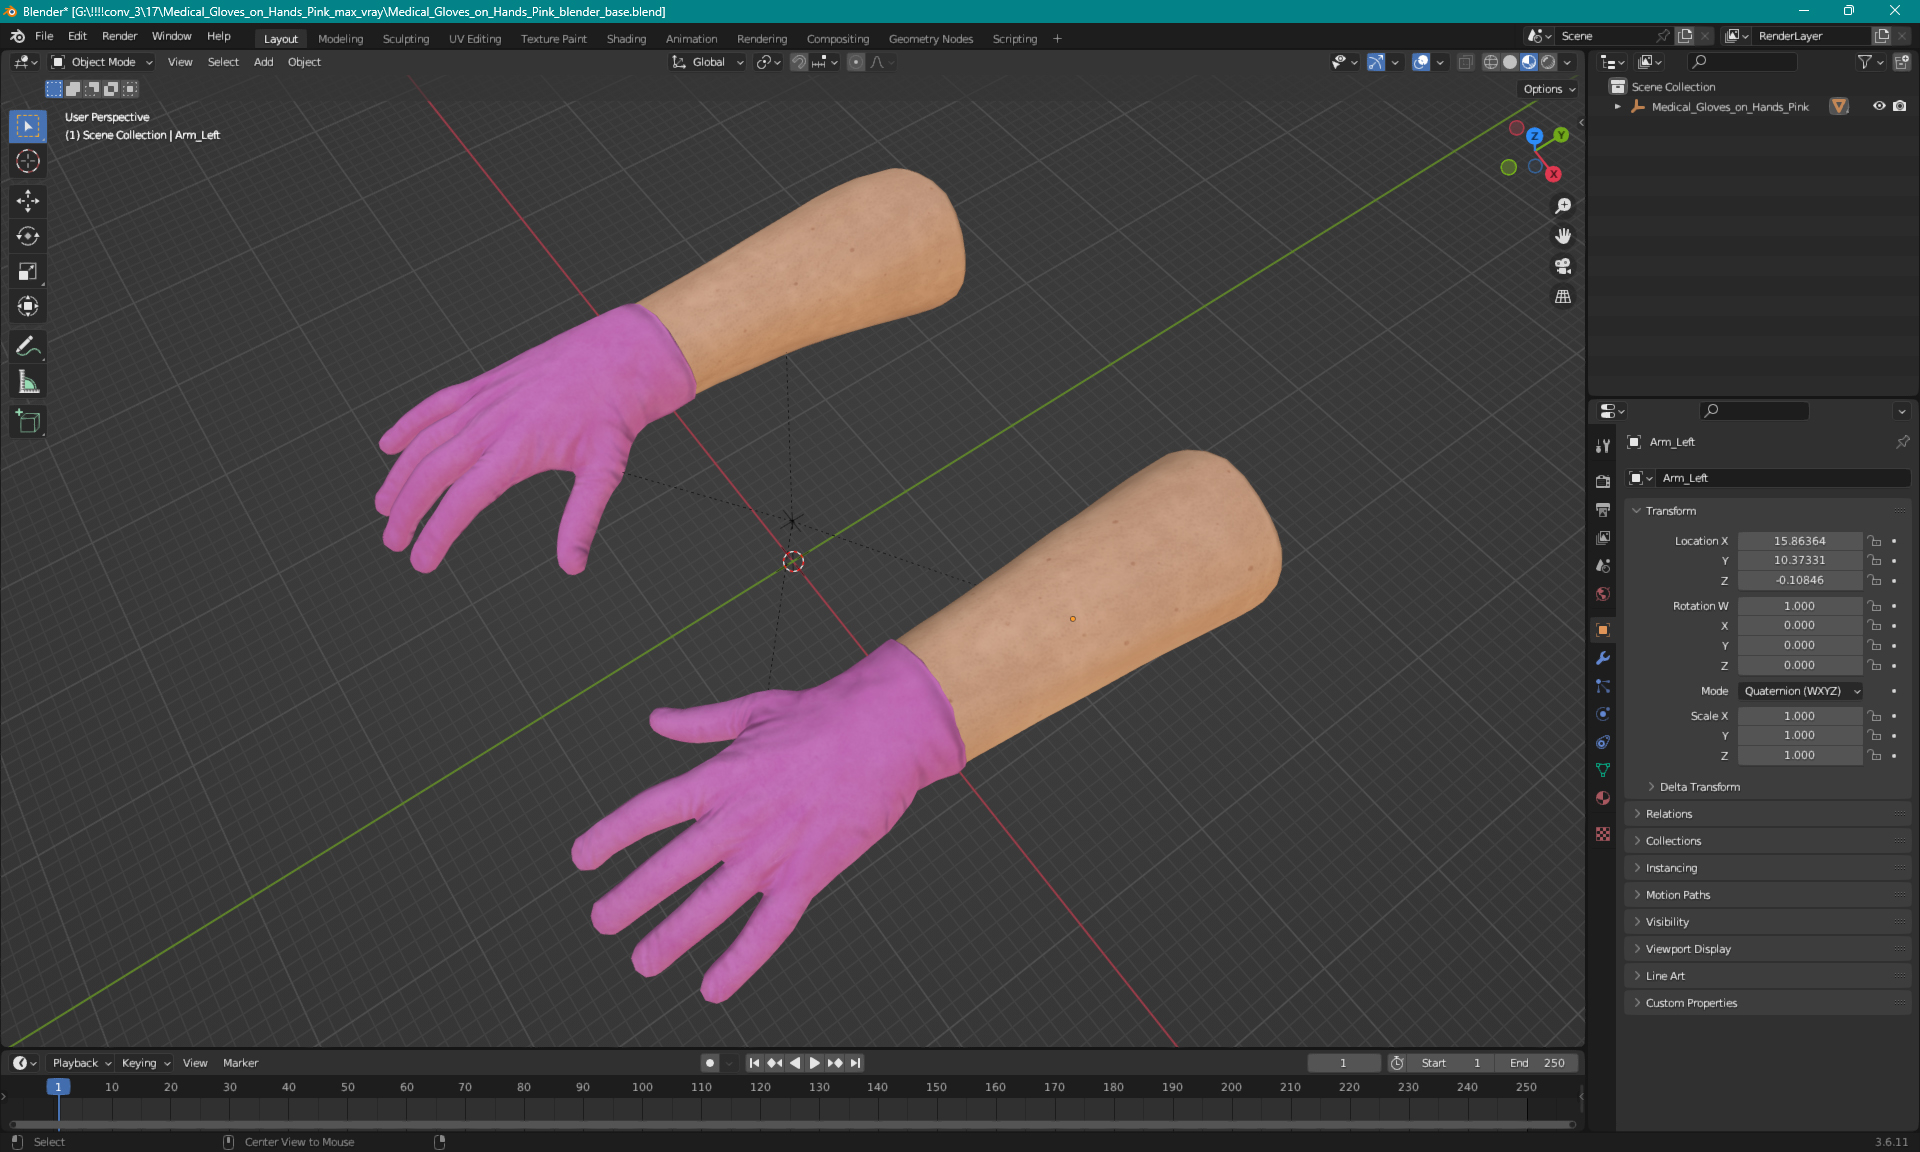This screenshot has height=1152, width=1920.
Task: Hide Medical_Gloves_on_Hands_Pink in viewport
Action: click(1879, 106)
